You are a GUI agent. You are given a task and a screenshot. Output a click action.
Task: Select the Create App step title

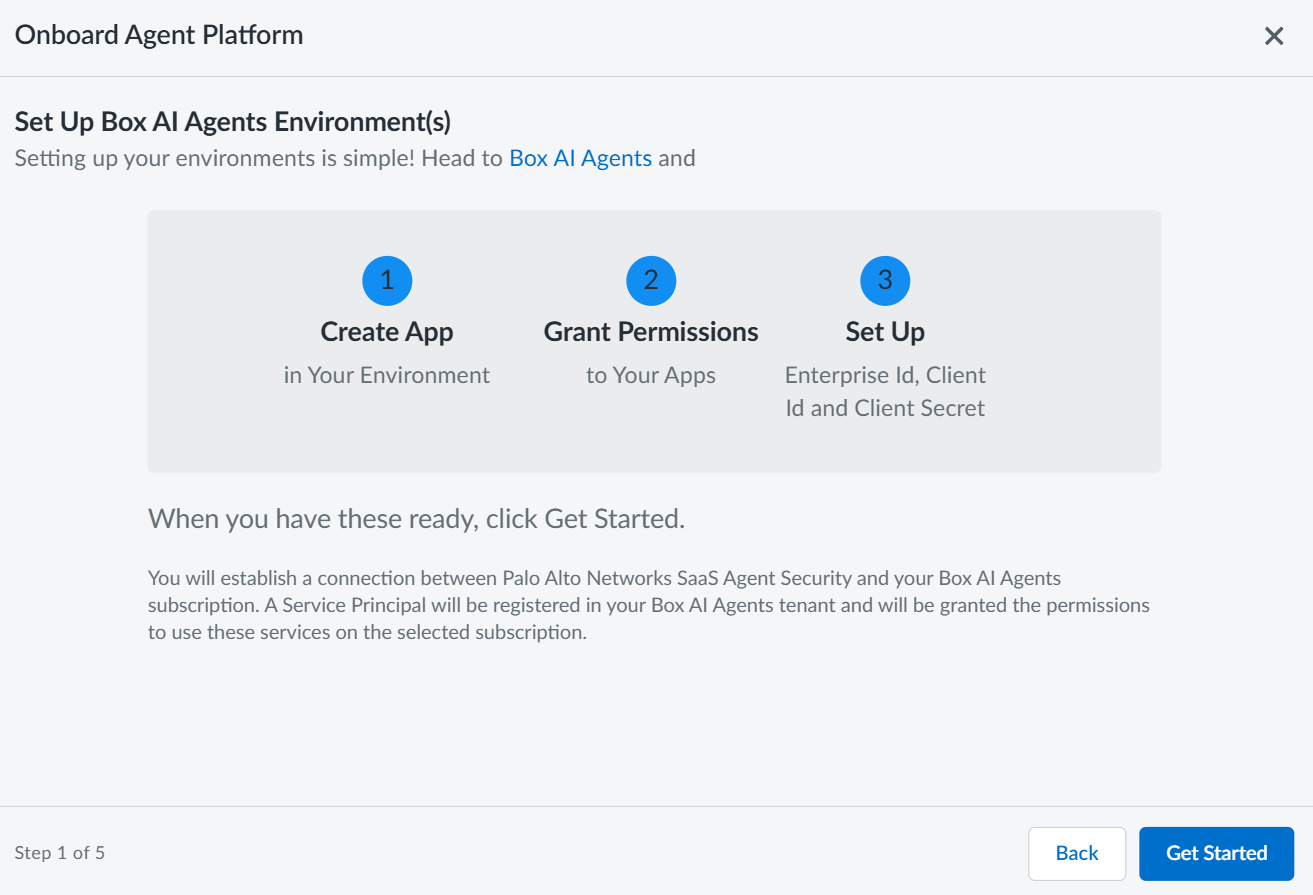pyautogui.click(x=387, y=332)
